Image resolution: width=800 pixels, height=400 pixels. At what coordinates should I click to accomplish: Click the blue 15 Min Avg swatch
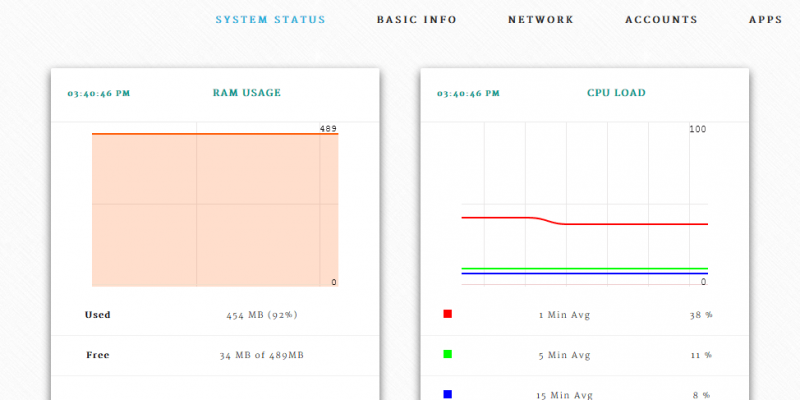pyautogui.click(x=447, y=394)
